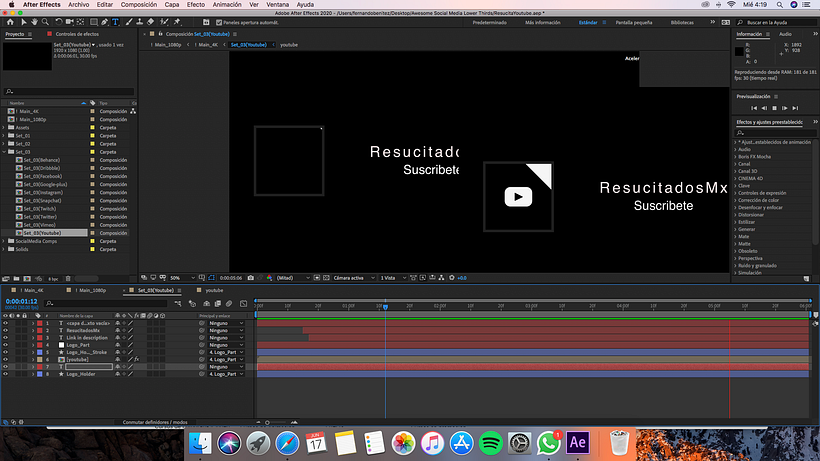
Task: Click the Project panel search field
Action: pyautogui.click(x=69, y=91)
